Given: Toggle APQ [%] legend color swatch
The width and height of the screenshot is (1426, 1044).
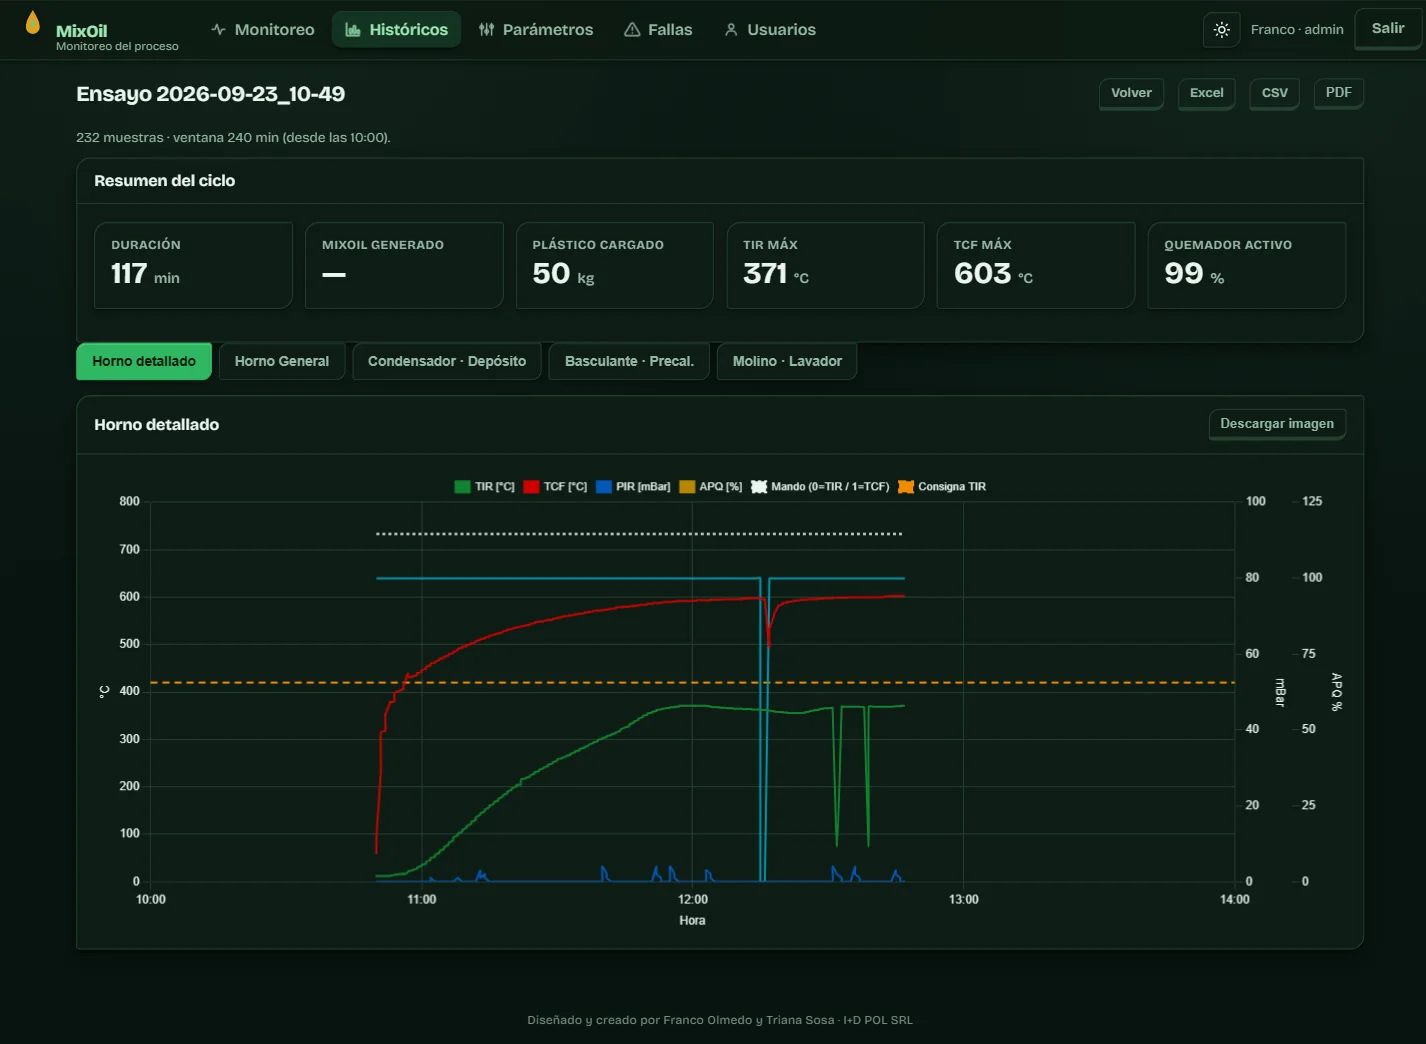Looking at the screenshot, I should [687, 487].
